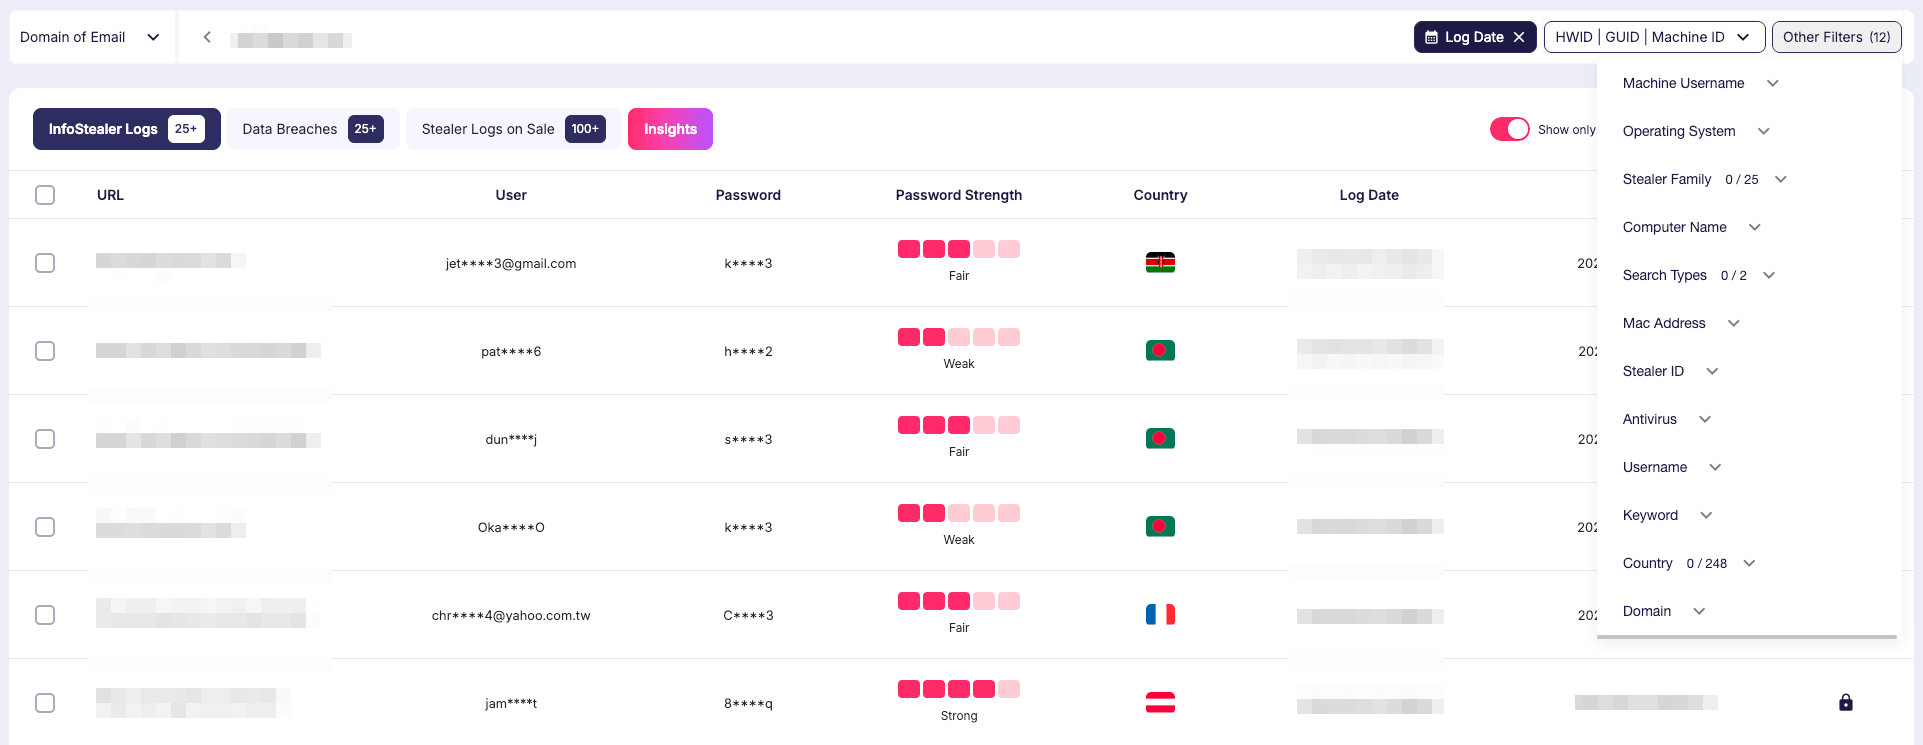Image resolution: width=1923 pixels, height=745 pixels.
Task: Click the password cell h****2
Action: point(748,352)
